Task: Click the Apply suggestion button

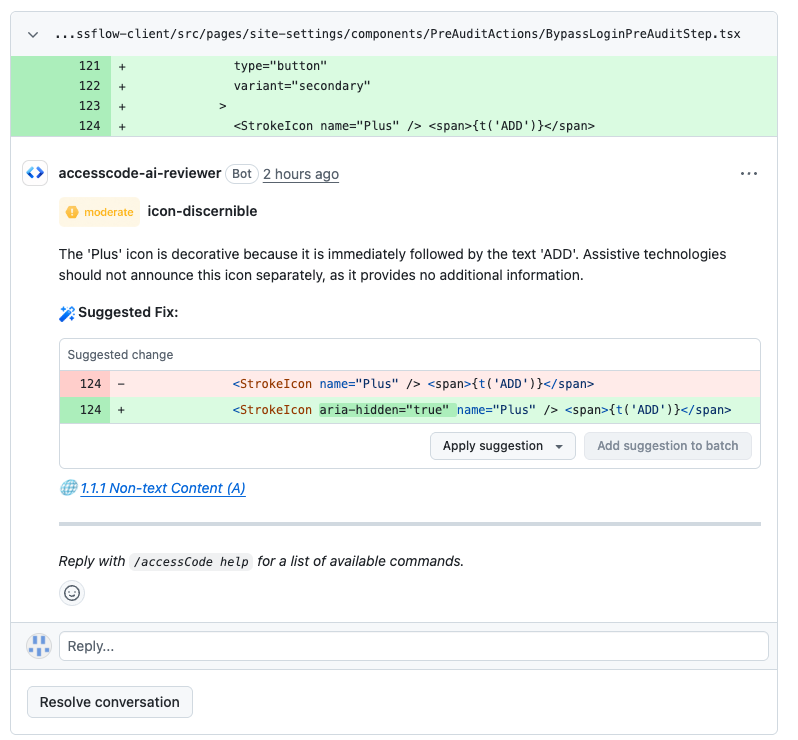Action: click(x=502, y=446)
